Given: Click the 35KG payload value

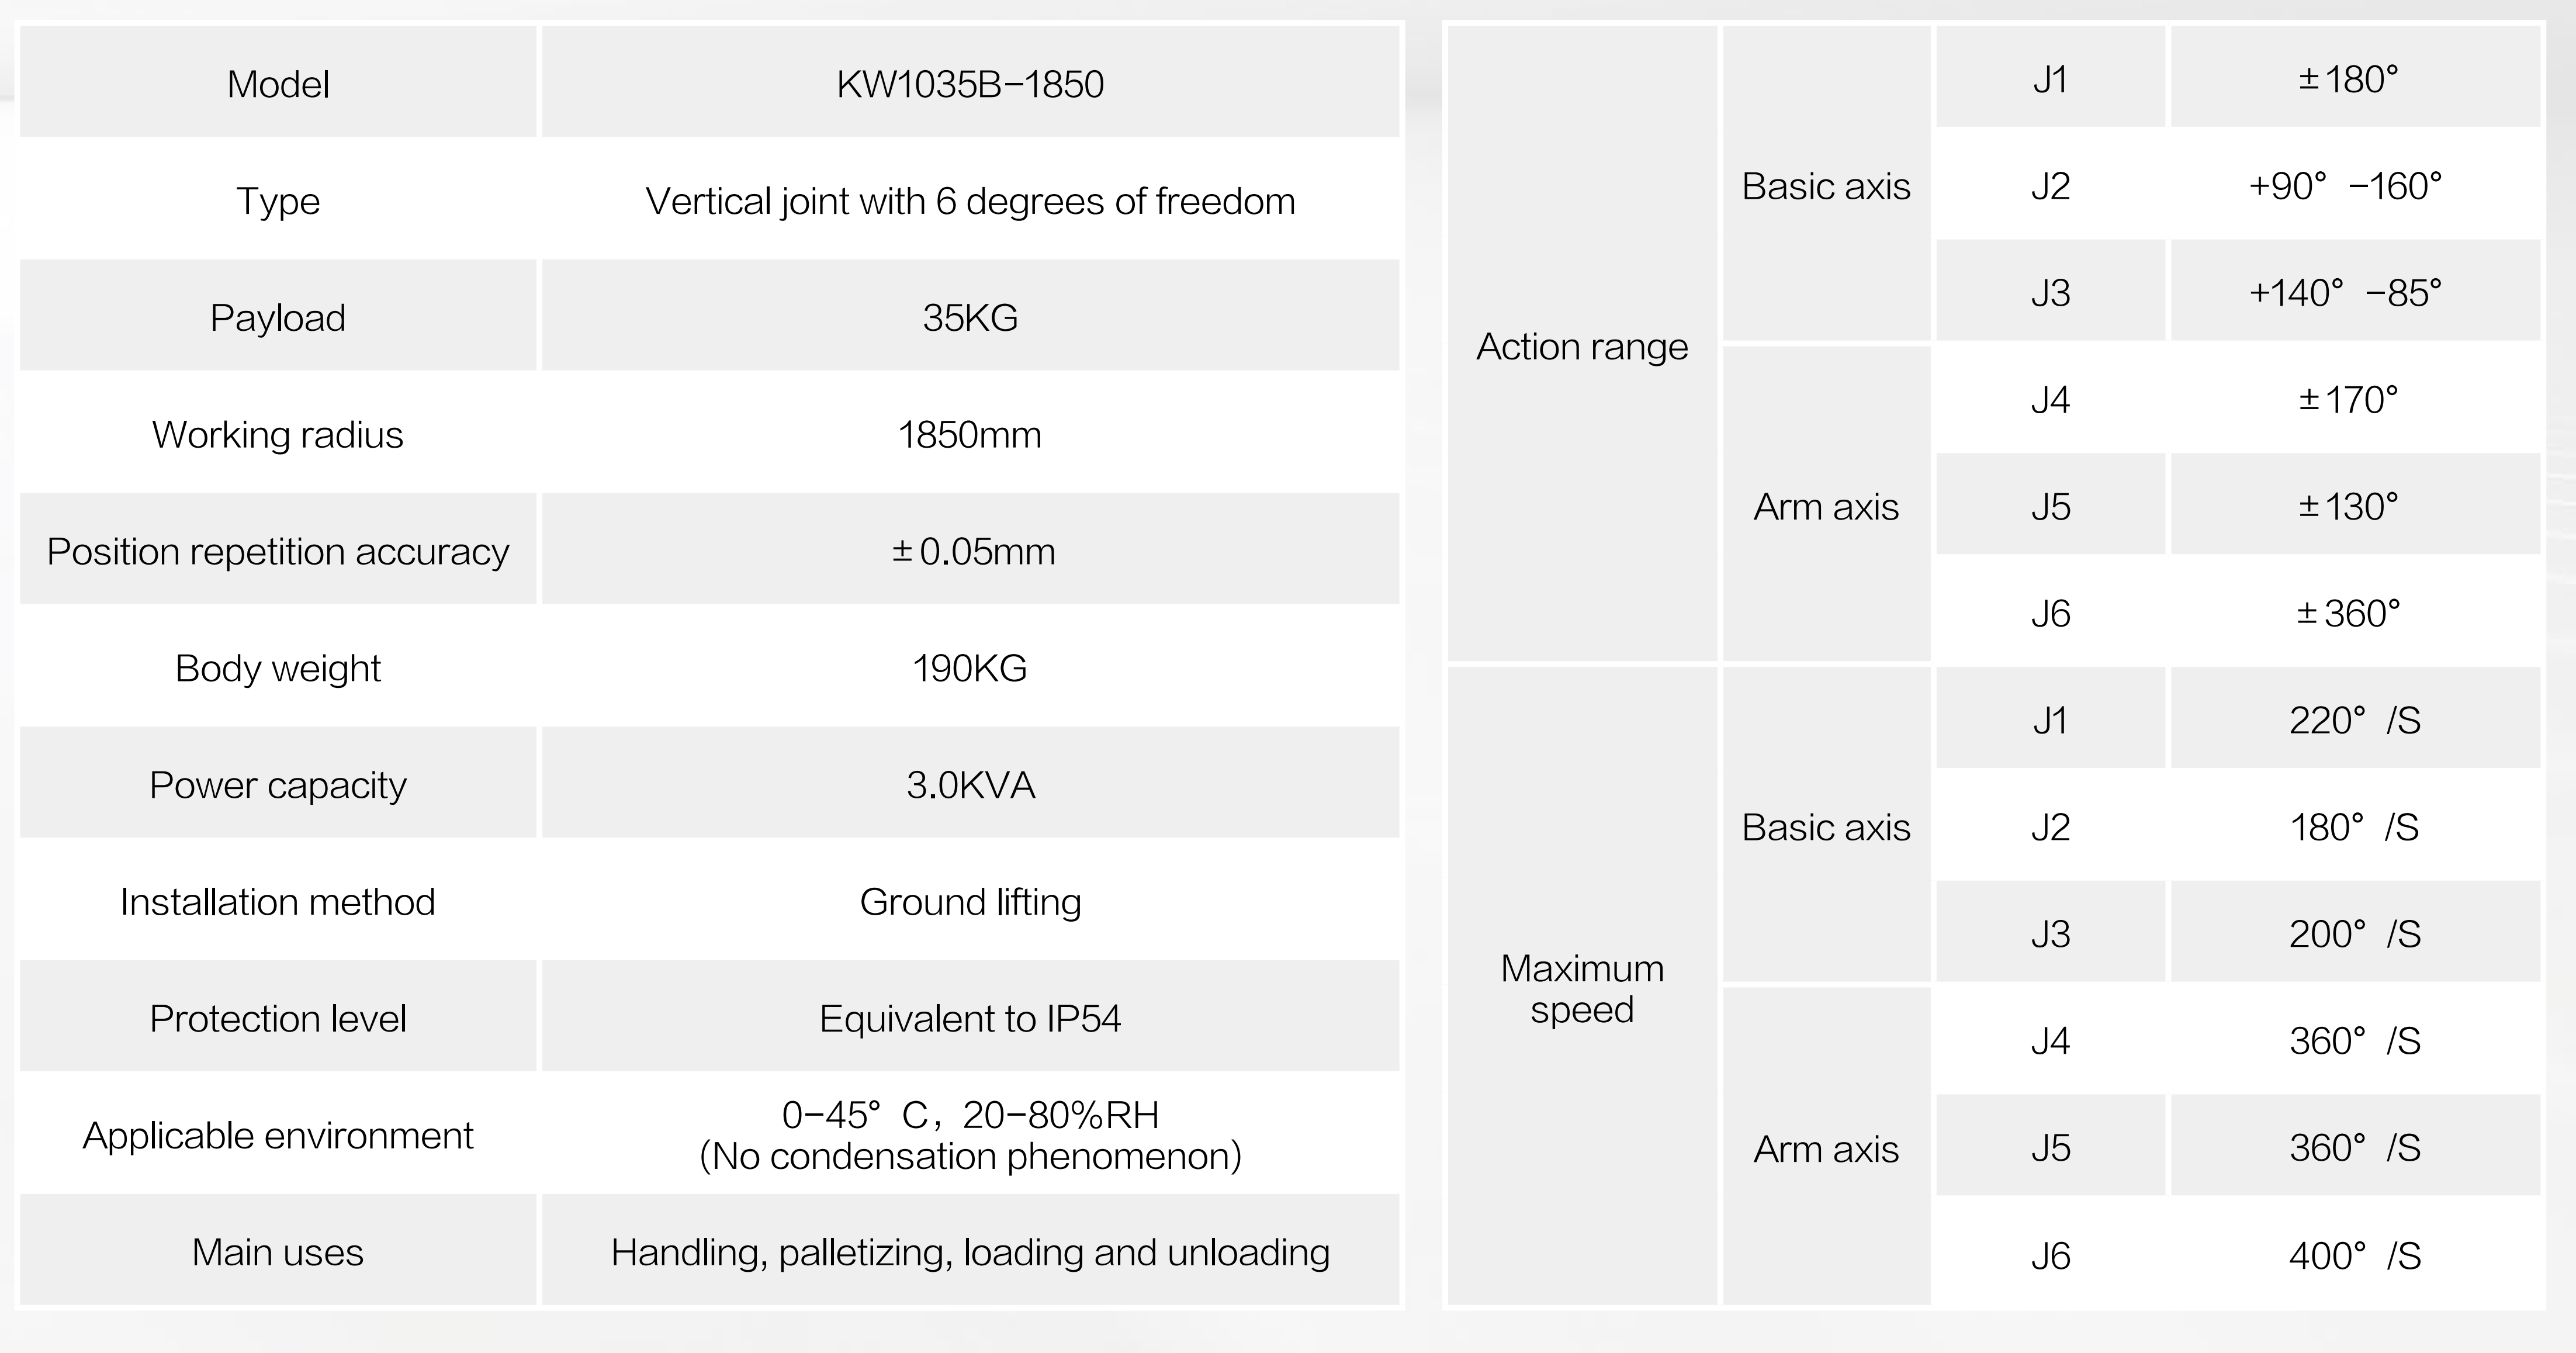Looking at the screenshot, I should 970,316.
